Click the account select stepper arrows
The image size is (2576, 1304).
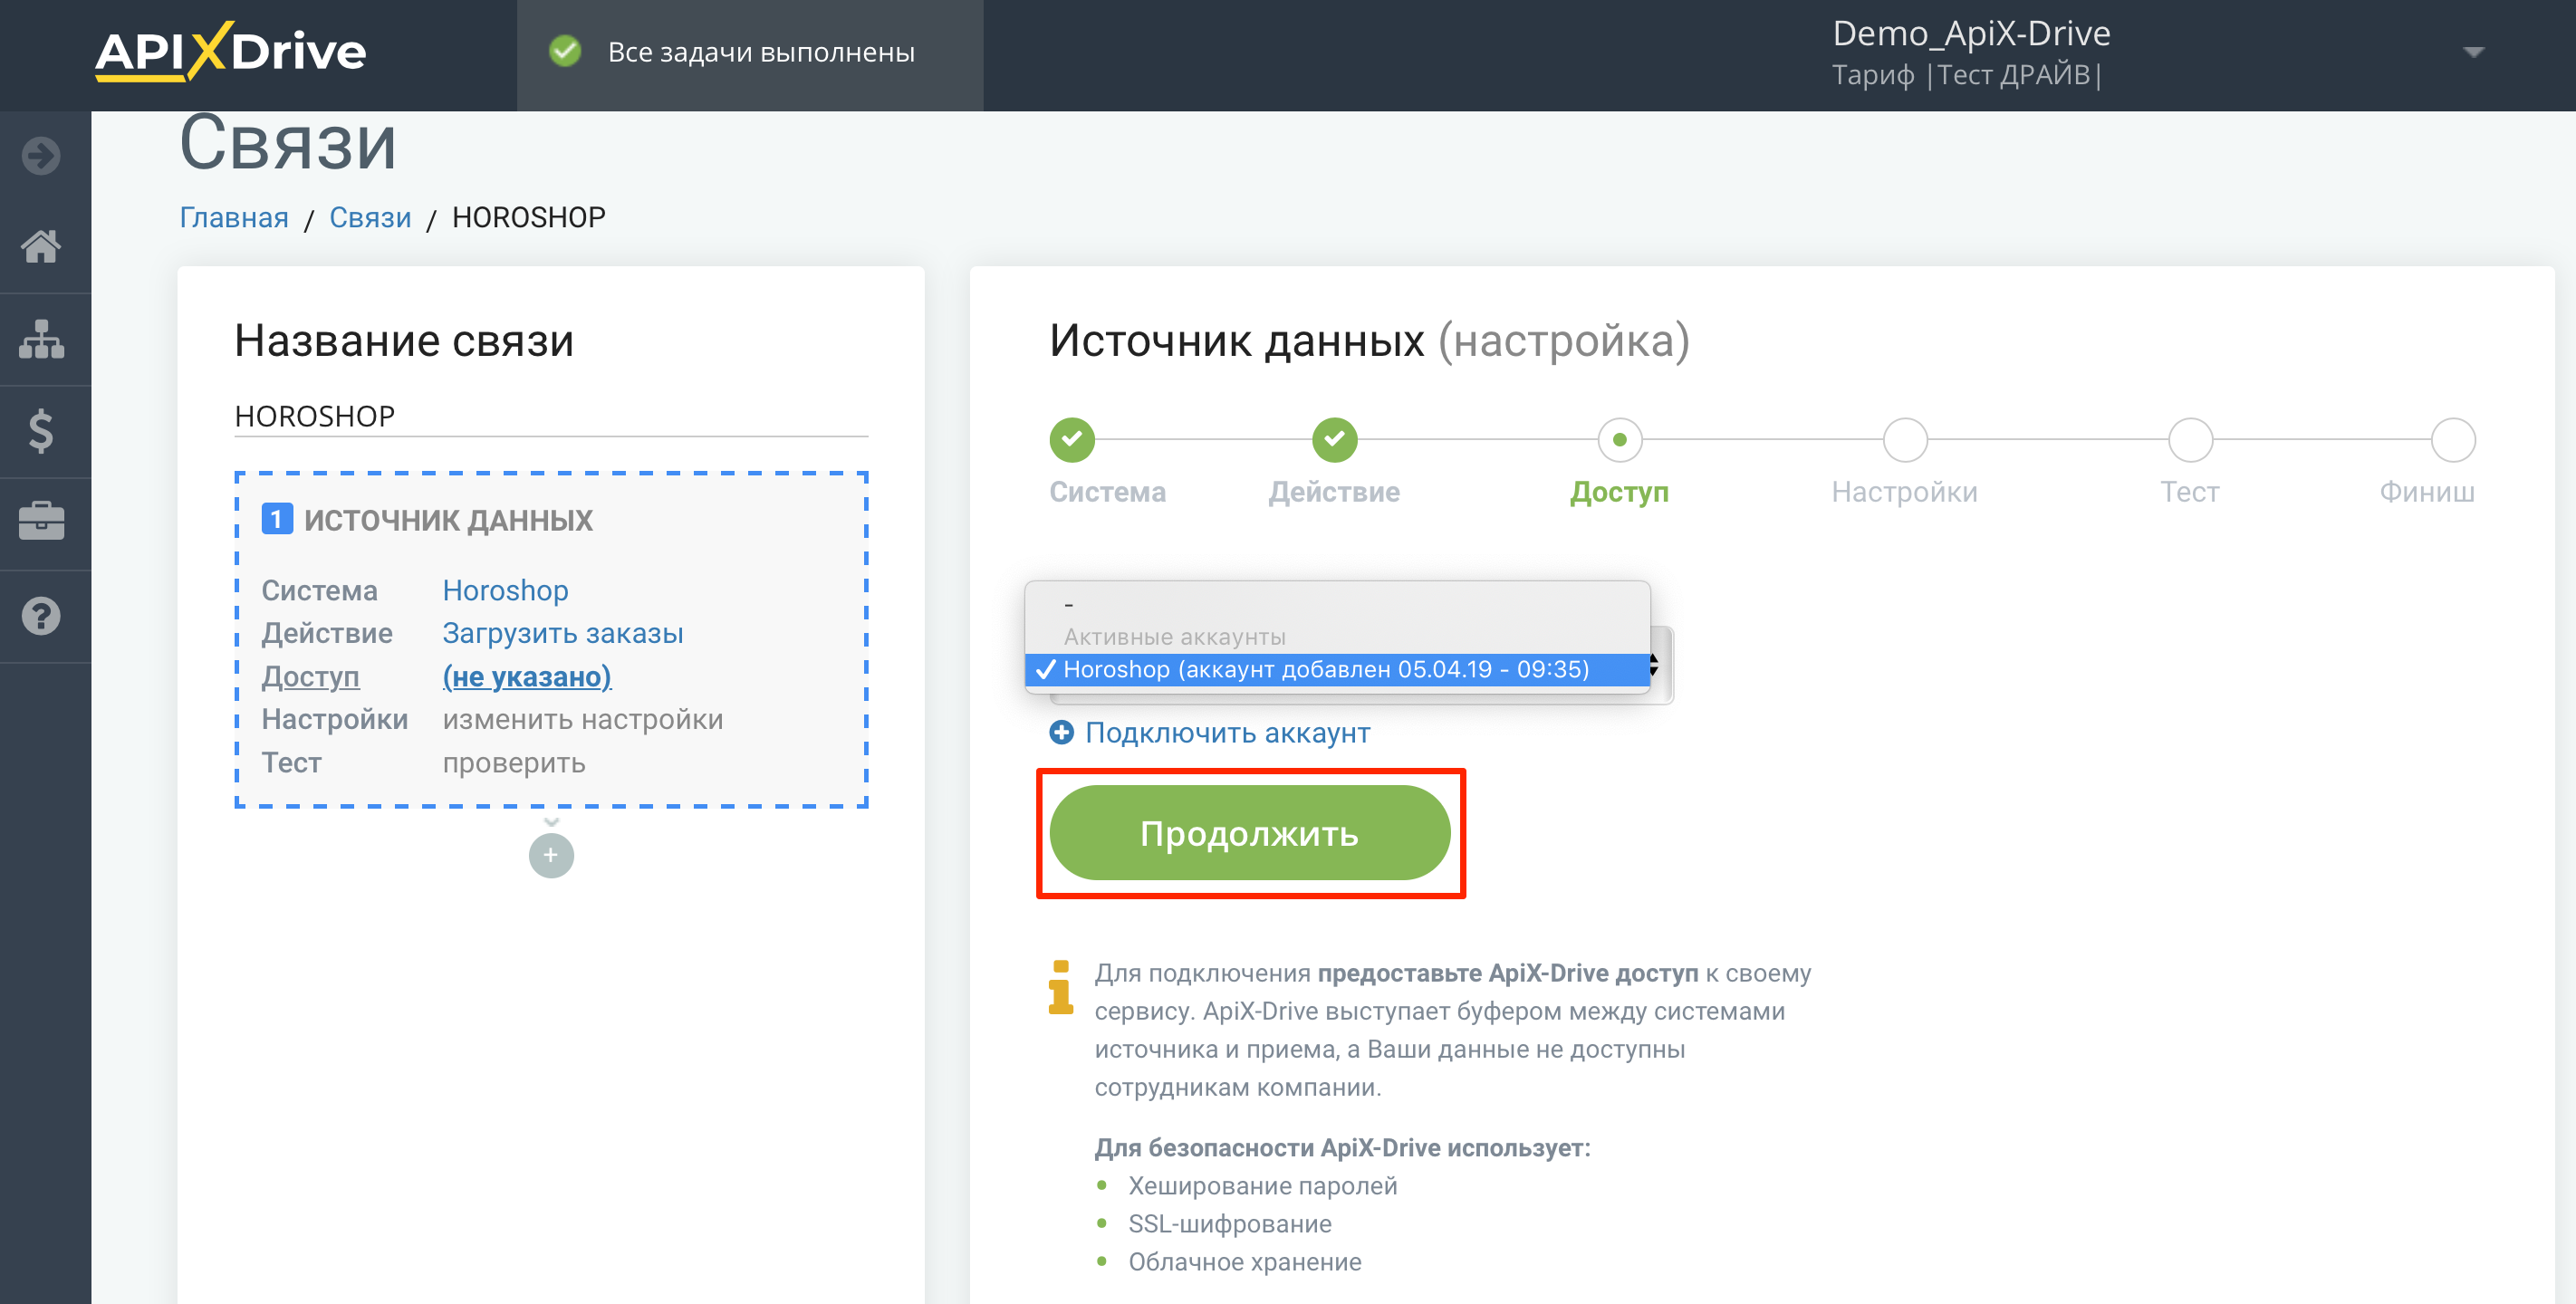click(1654, 665)
